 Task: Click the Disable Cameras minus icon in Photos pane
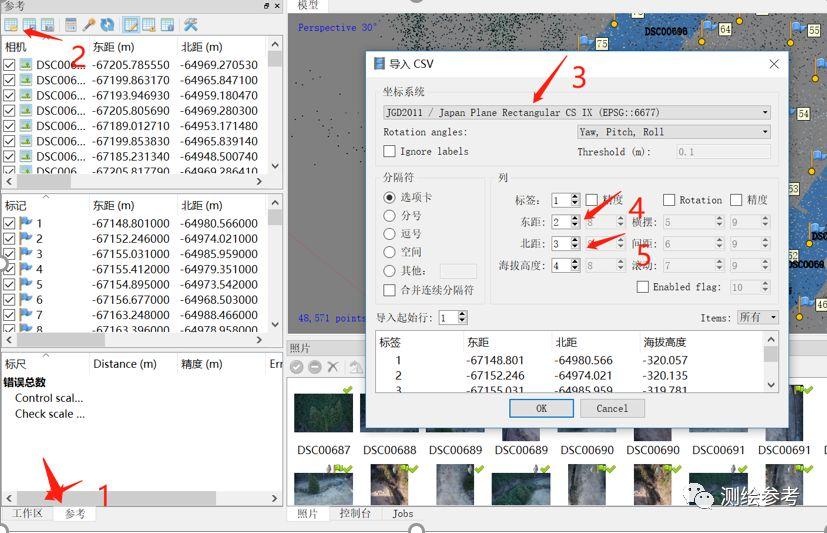[x=315, y=366]
